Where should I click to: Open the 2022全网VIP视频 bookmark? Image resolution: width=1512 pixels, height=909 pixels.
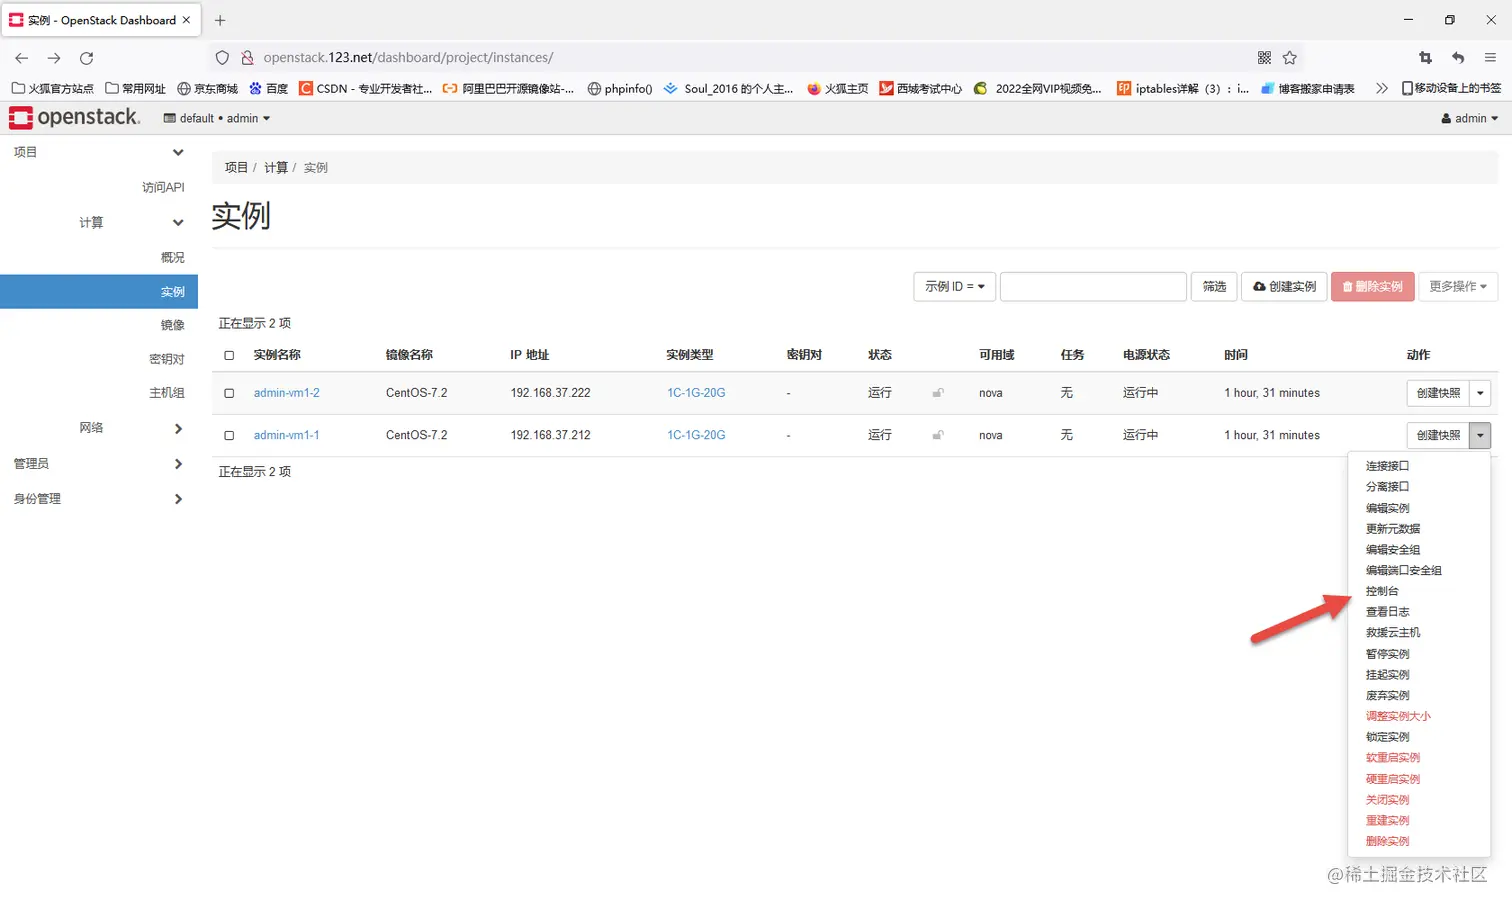pos(1038,88)
